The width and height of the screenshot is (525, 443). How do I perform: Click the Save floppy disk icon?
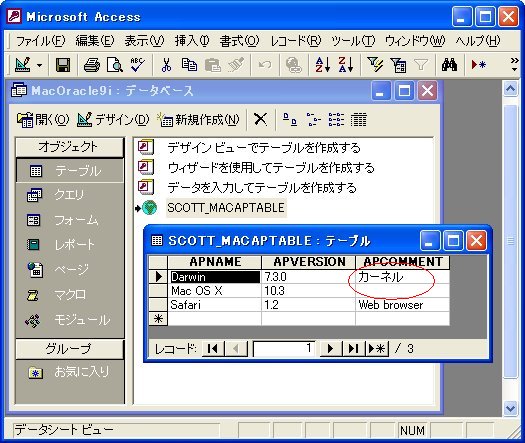pyautogui.click(x=63, y=65)
